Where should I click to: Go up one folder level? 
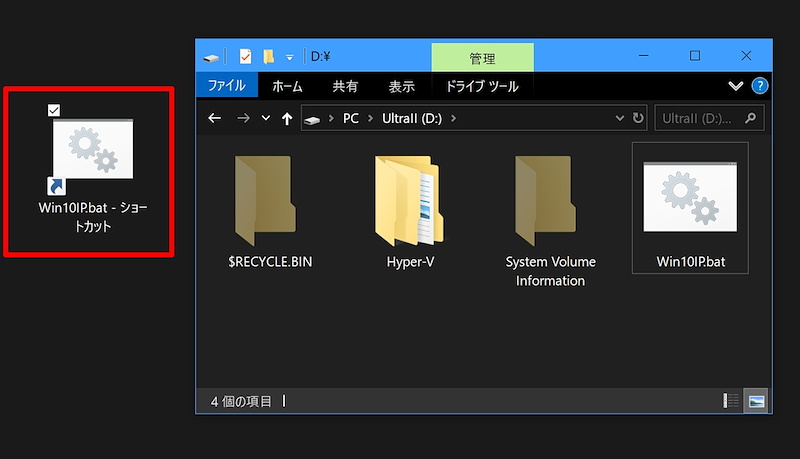click(287, 119)
